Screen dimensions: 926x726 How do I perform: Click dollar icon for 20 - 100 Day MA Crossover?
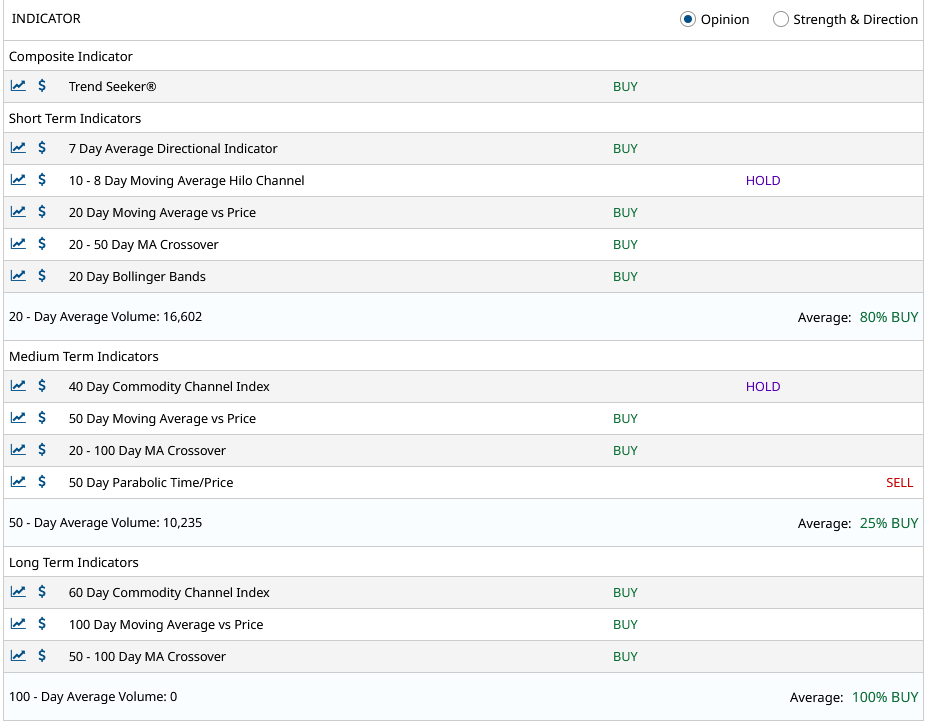point(42,450)
